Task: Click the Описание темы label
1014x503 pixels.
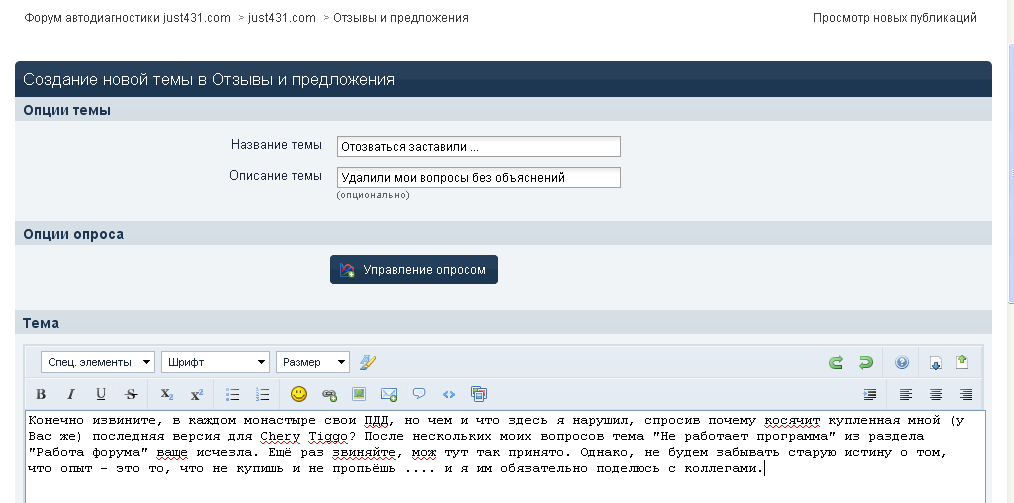Action: pos(275,176)
